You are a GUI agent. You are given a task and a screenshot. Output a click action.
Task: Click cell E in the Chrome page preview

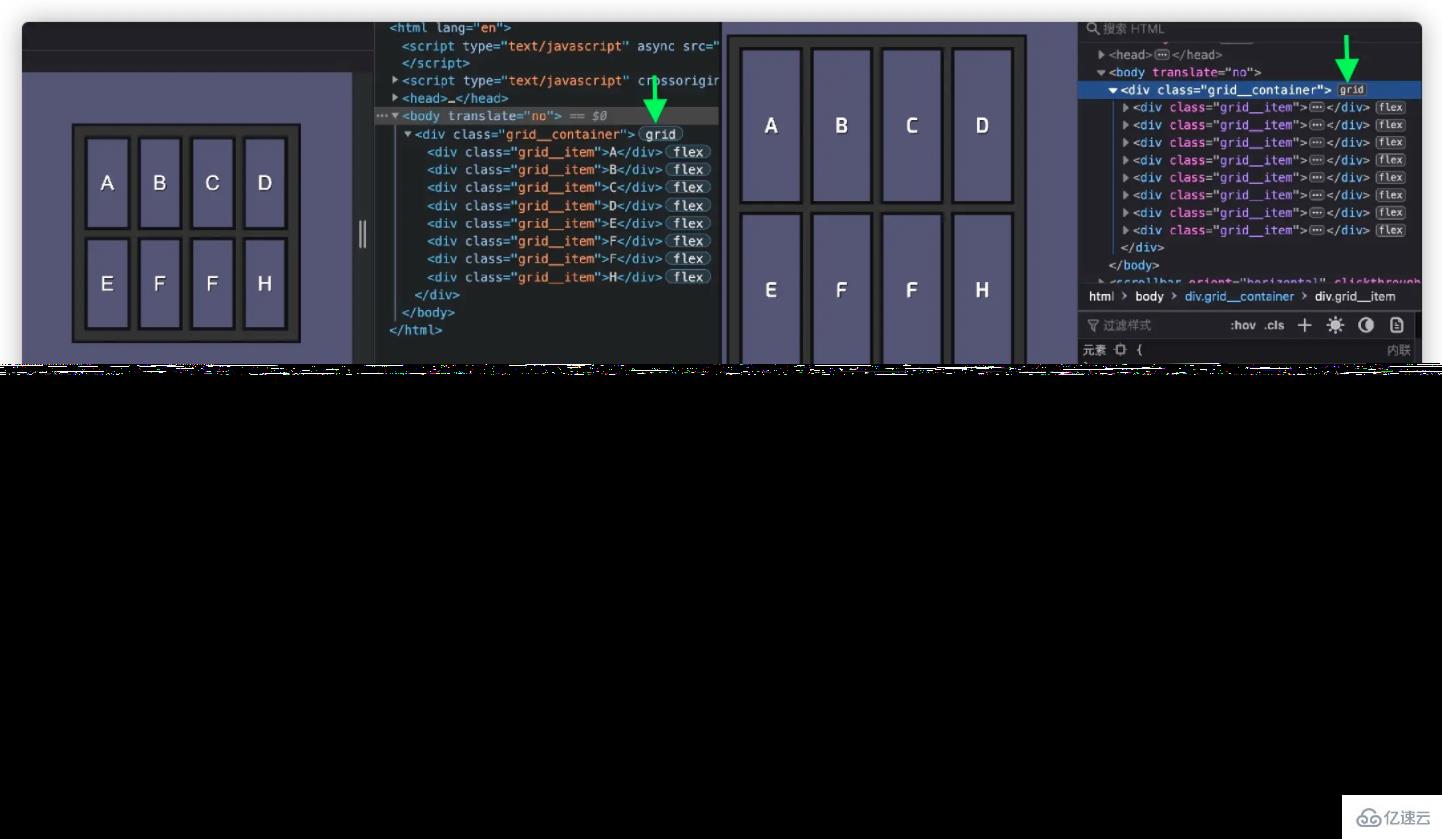click(107, 284)
